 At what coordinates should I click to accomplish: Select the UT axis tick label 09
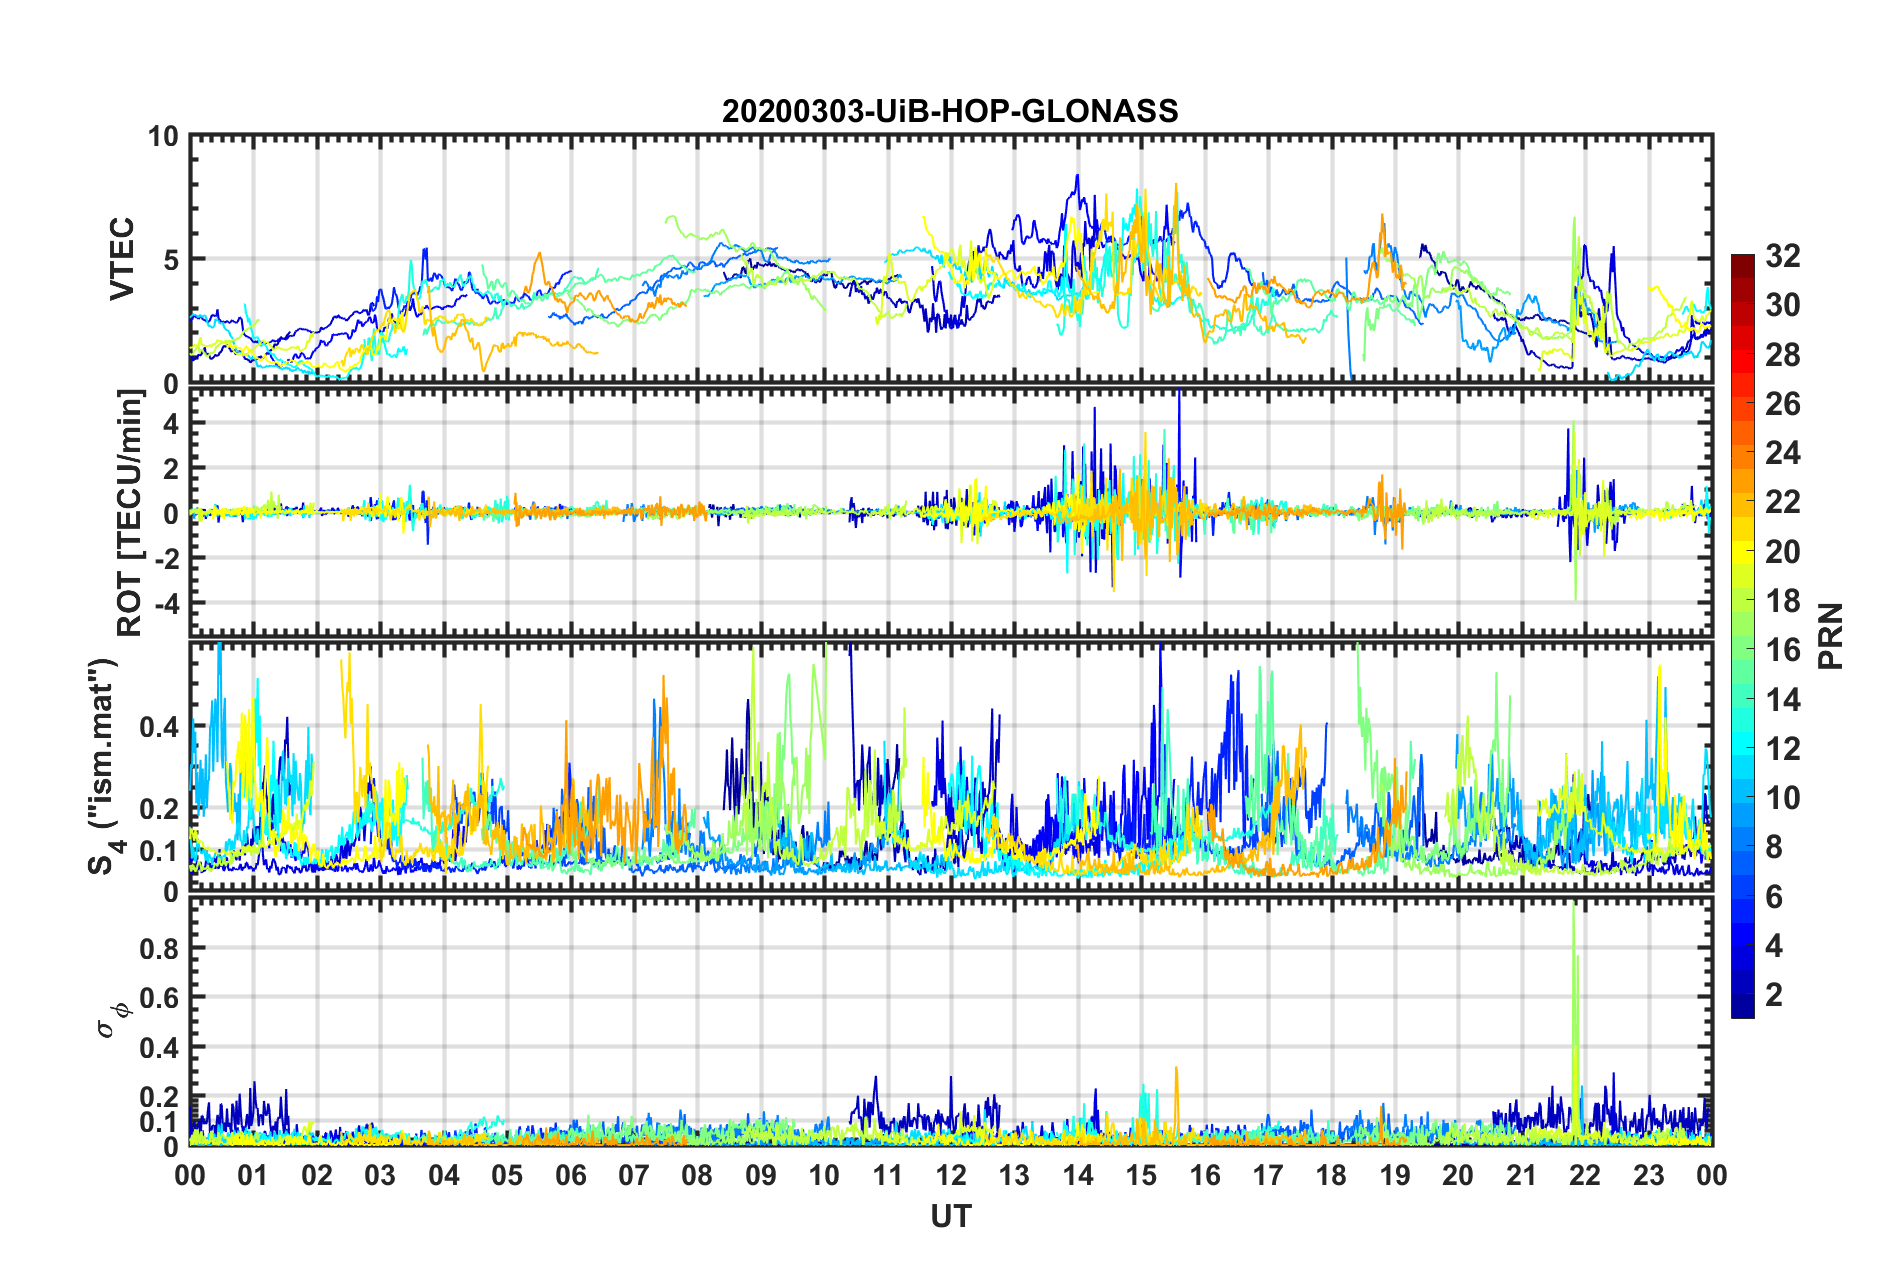pos(761,1175)
